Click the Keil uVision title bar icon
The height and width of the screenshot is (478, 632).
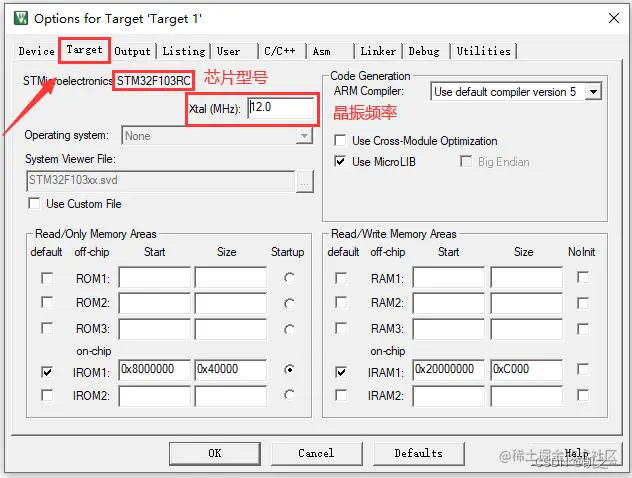(x=21, y=18)
